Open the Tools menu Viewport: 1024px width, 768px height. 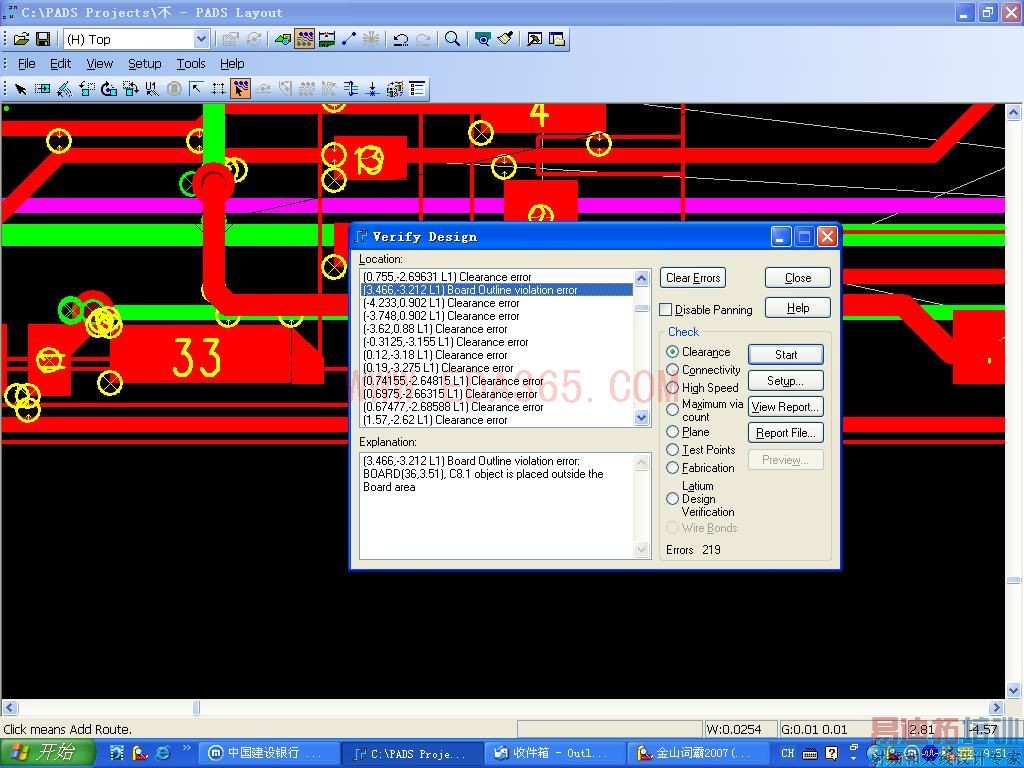pos(190,63)
